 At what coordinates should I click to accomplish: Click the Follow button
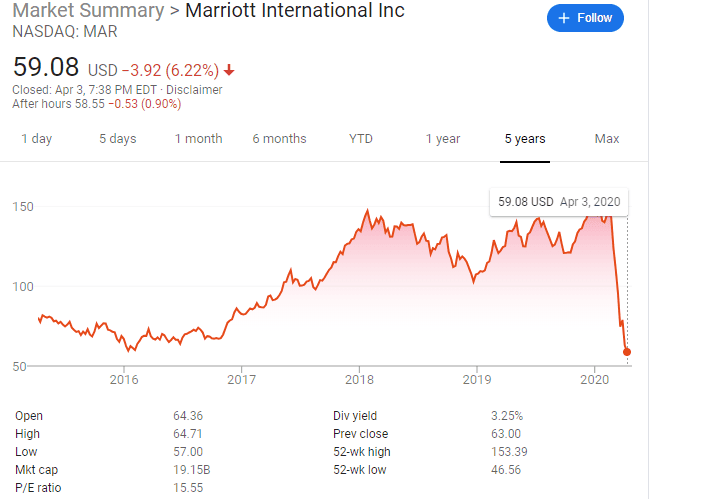[x=585, y=18]
